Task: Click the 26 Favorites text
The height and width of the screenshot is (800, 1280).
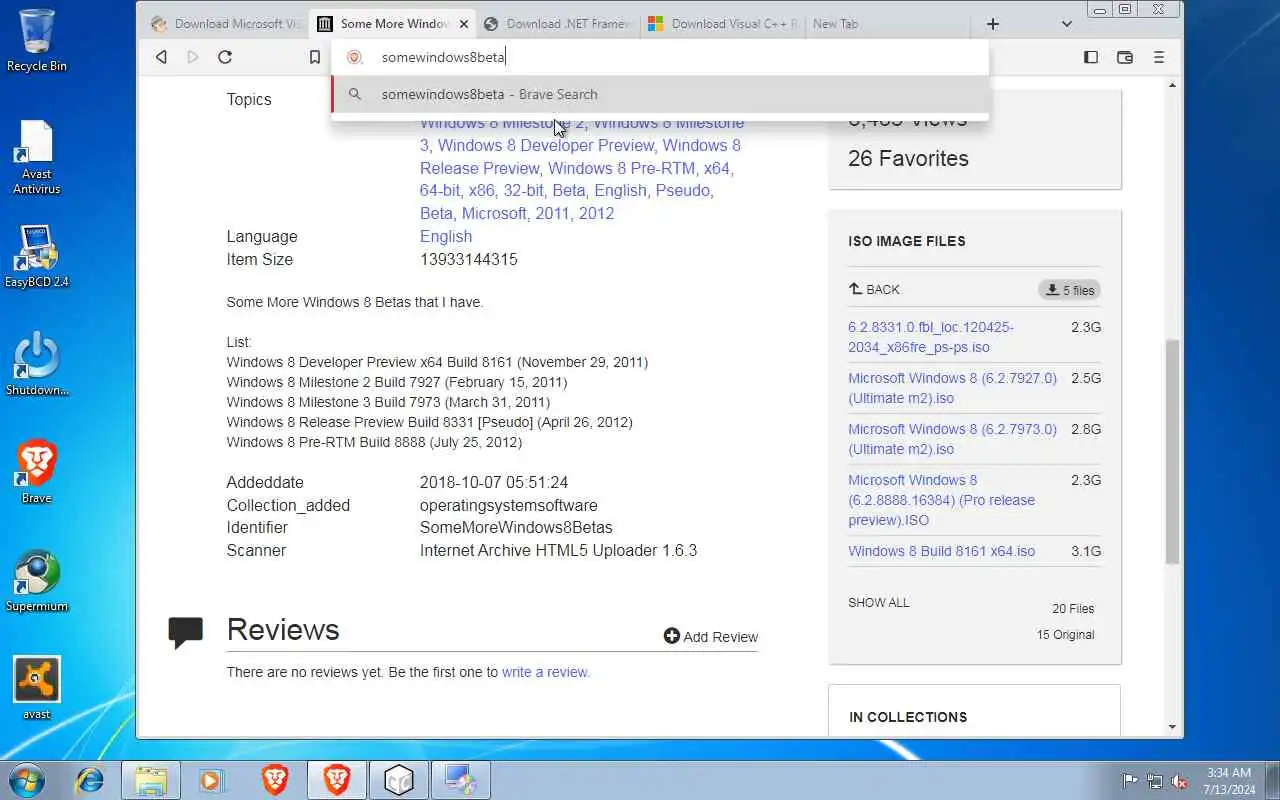Action: pyautogui.click(x=908, y=158)
